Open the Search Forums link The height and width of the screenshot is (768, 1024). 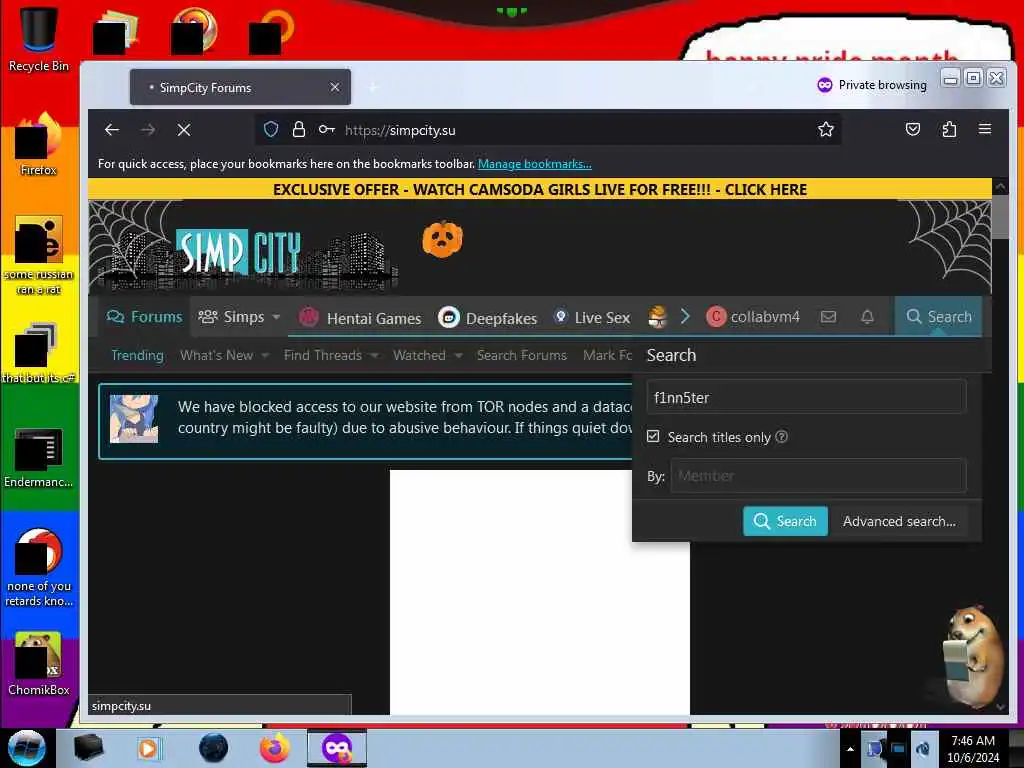click(521, 355)
